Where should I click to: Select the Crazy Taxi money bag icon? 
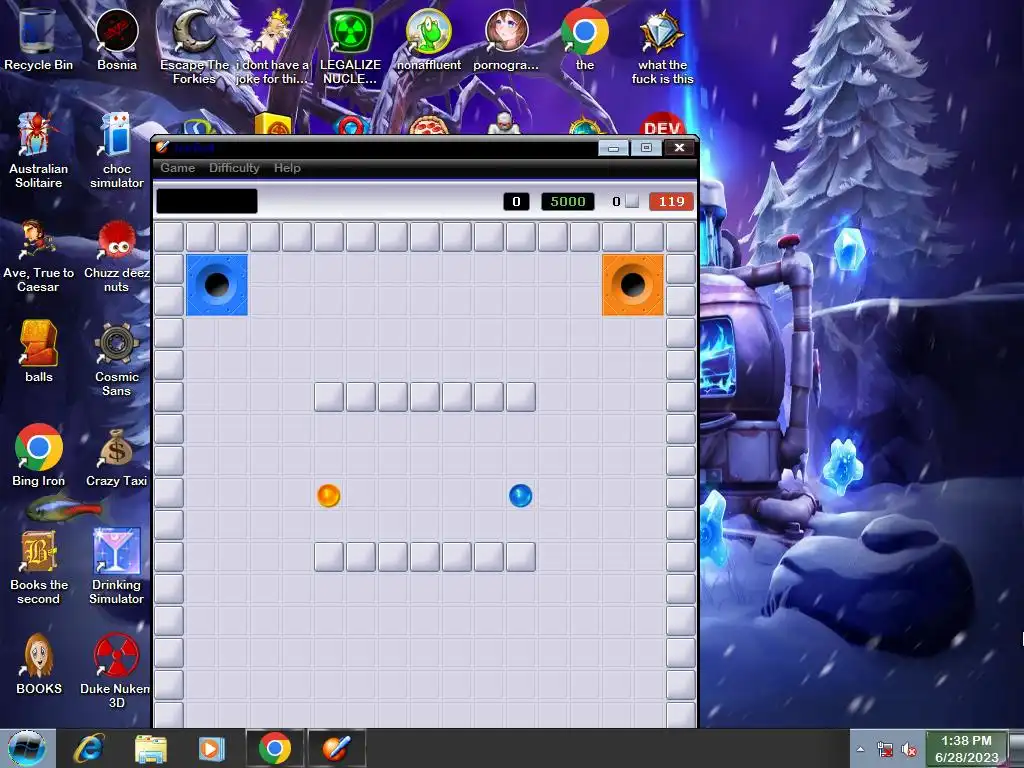click(116, 457)
